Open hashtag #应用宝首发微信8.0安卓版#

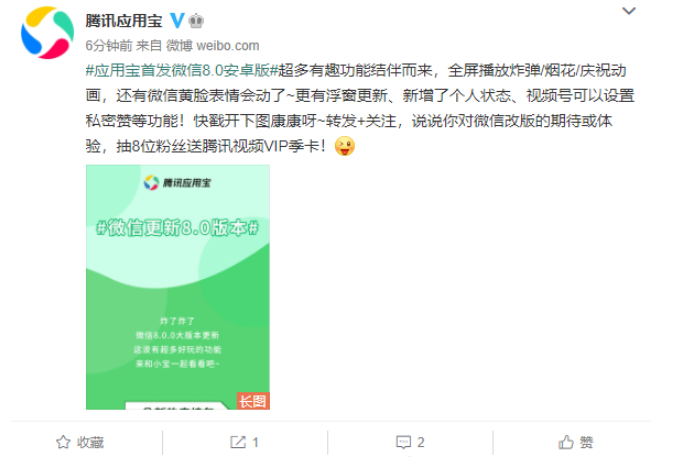click(182, 70)
